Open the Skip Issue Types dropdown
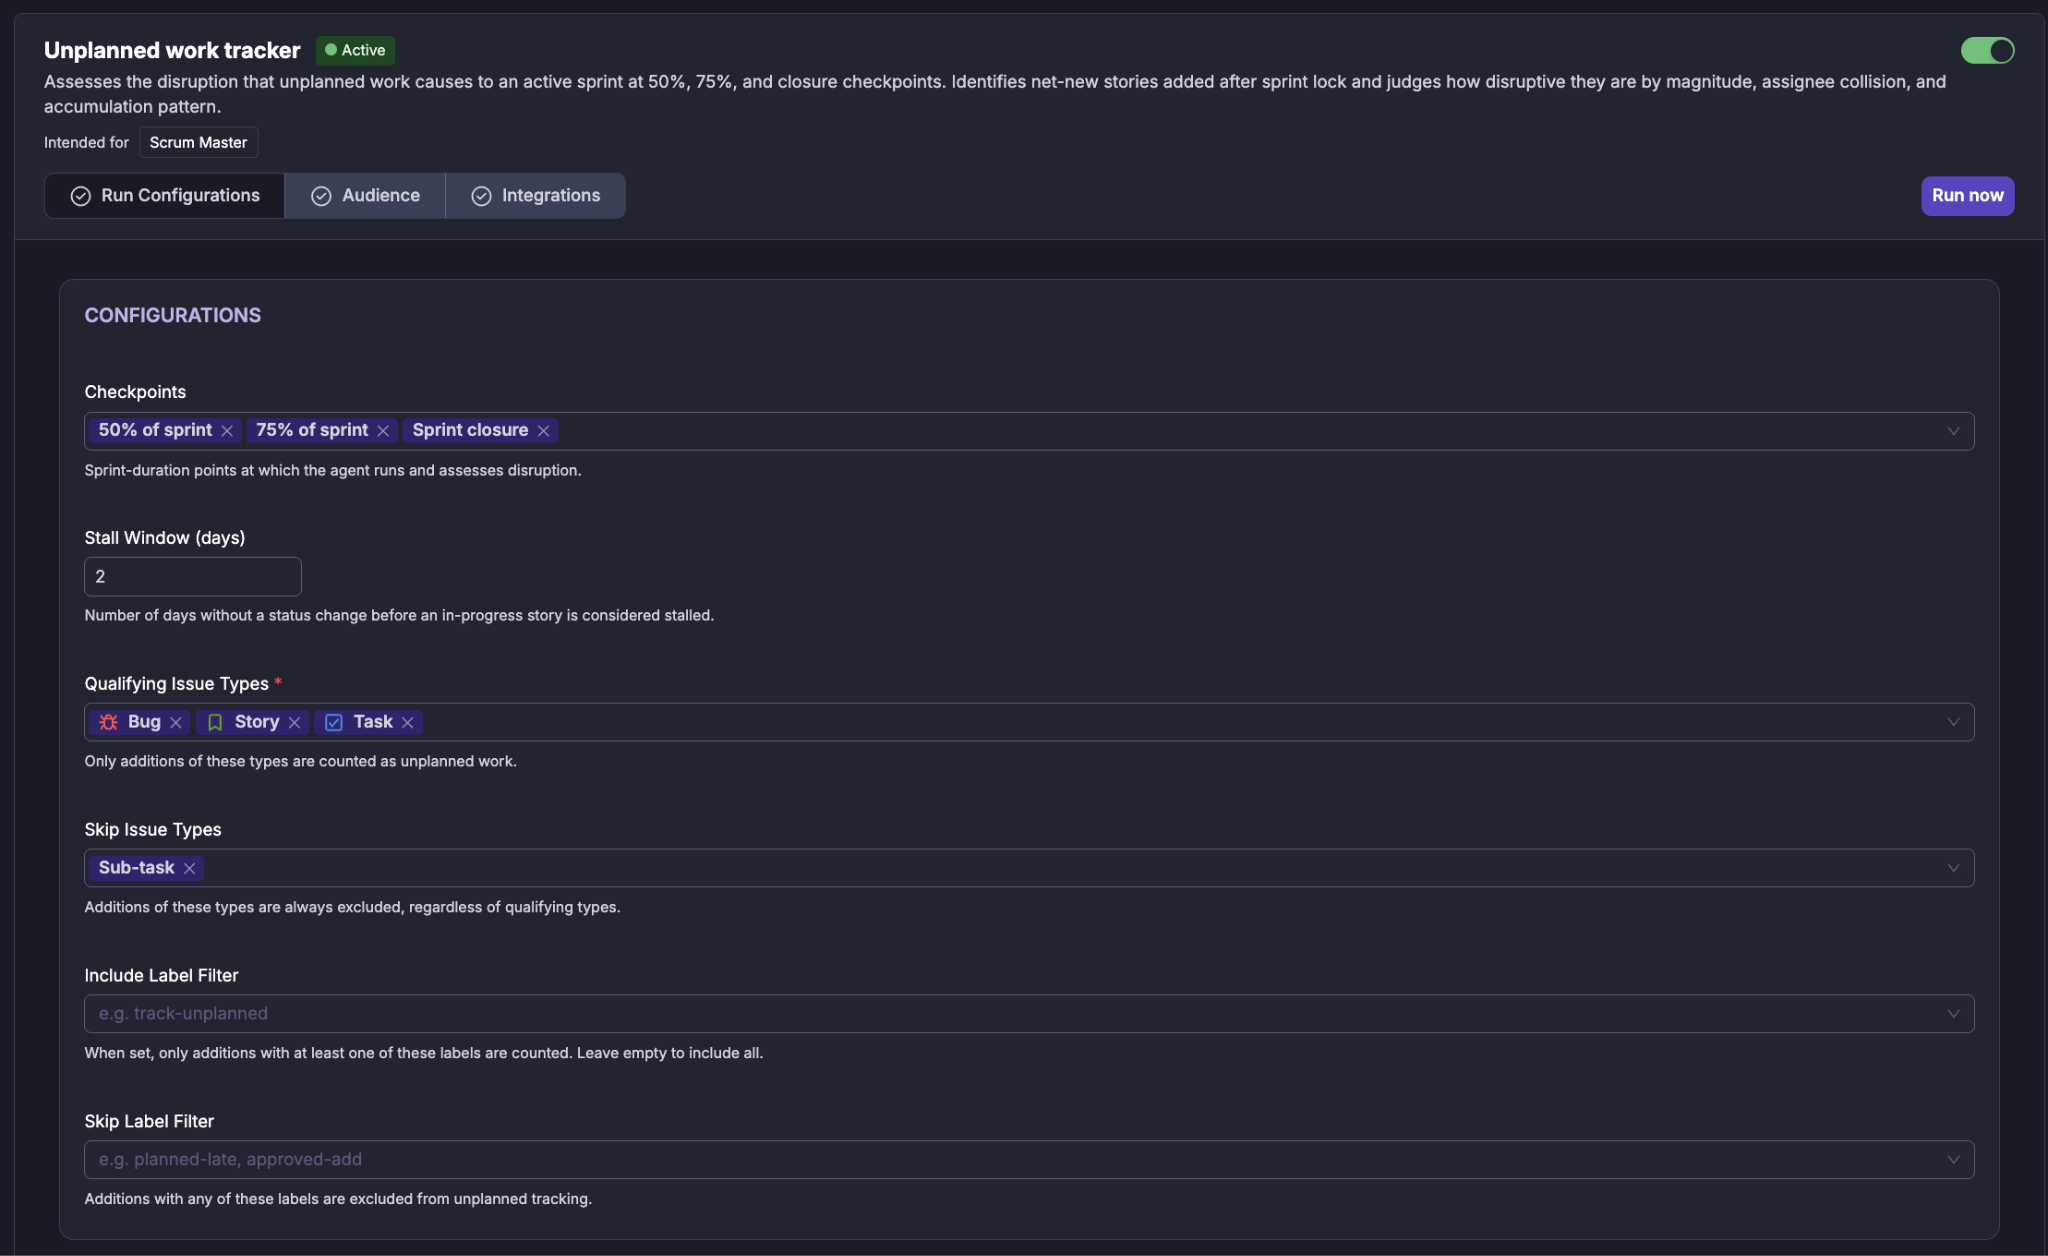Viewport: 2048px width, 1256px height. point(1953,868)
